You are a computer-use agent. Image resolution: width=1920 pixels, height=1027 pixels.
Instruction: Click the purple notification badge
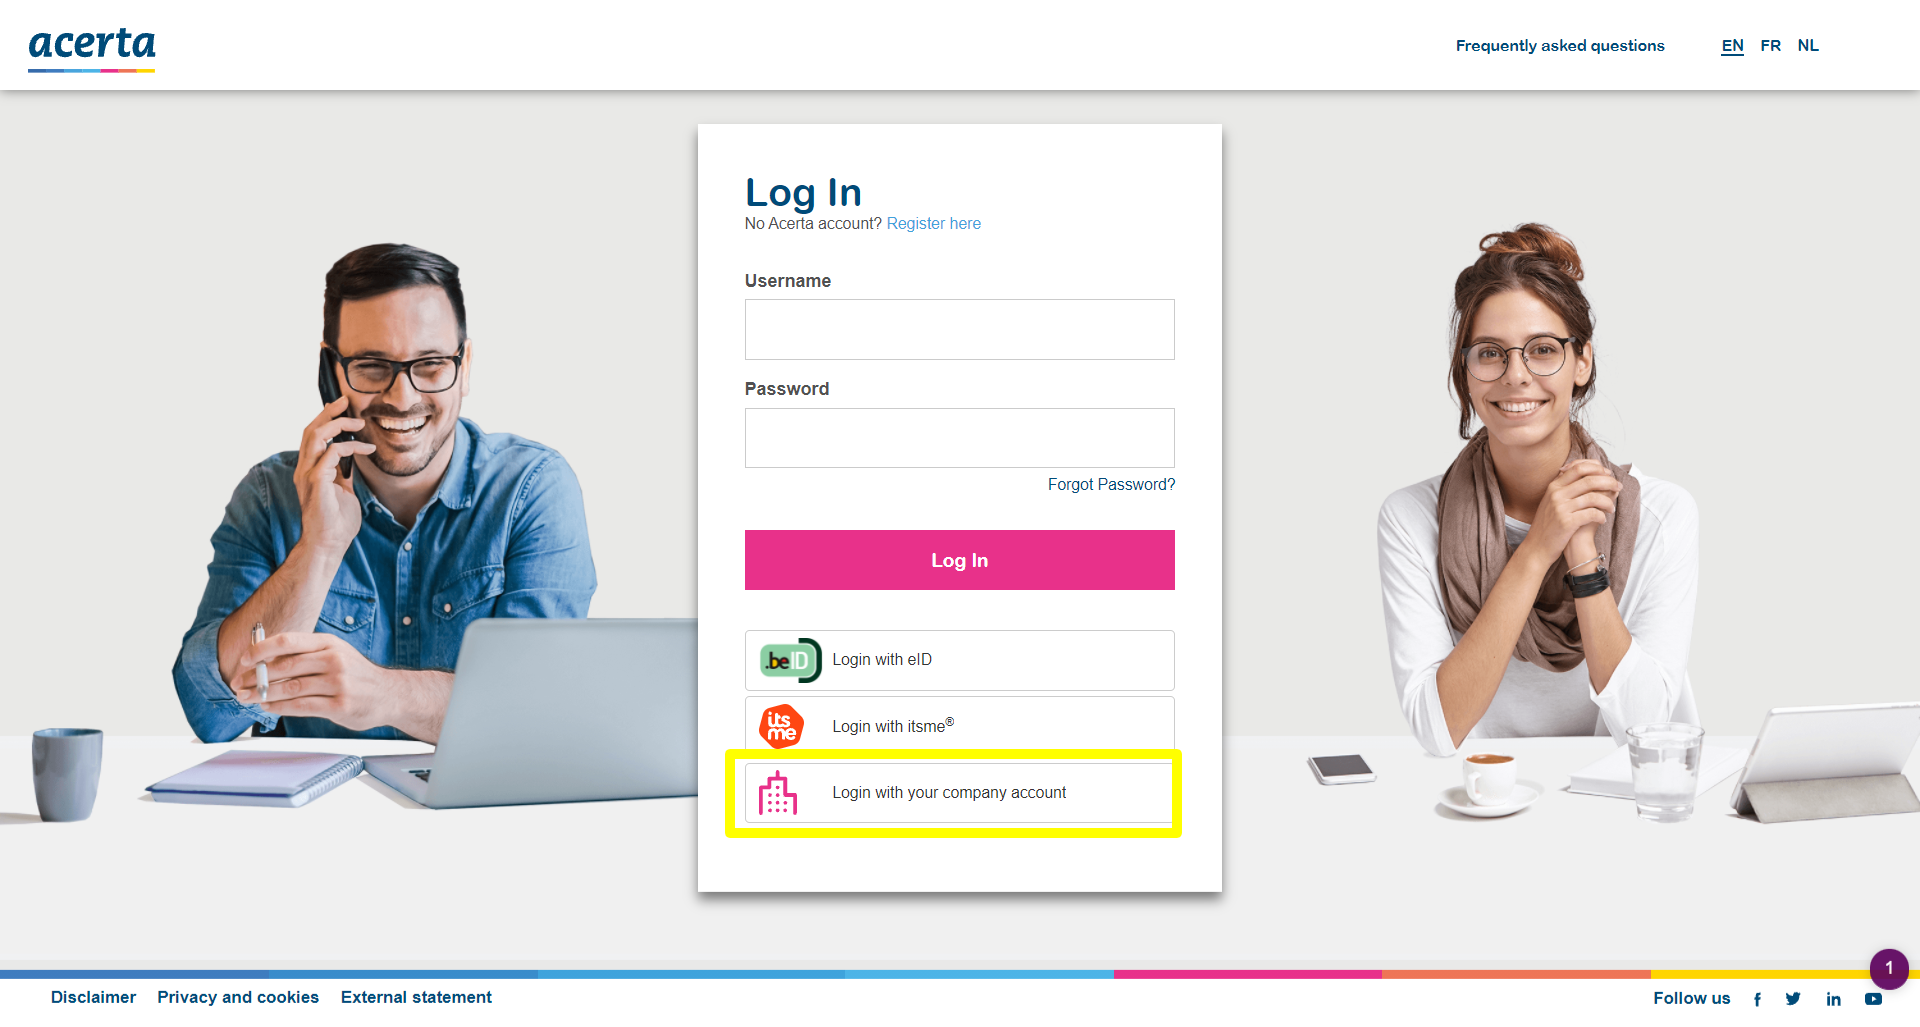(x=1889, y=968)
